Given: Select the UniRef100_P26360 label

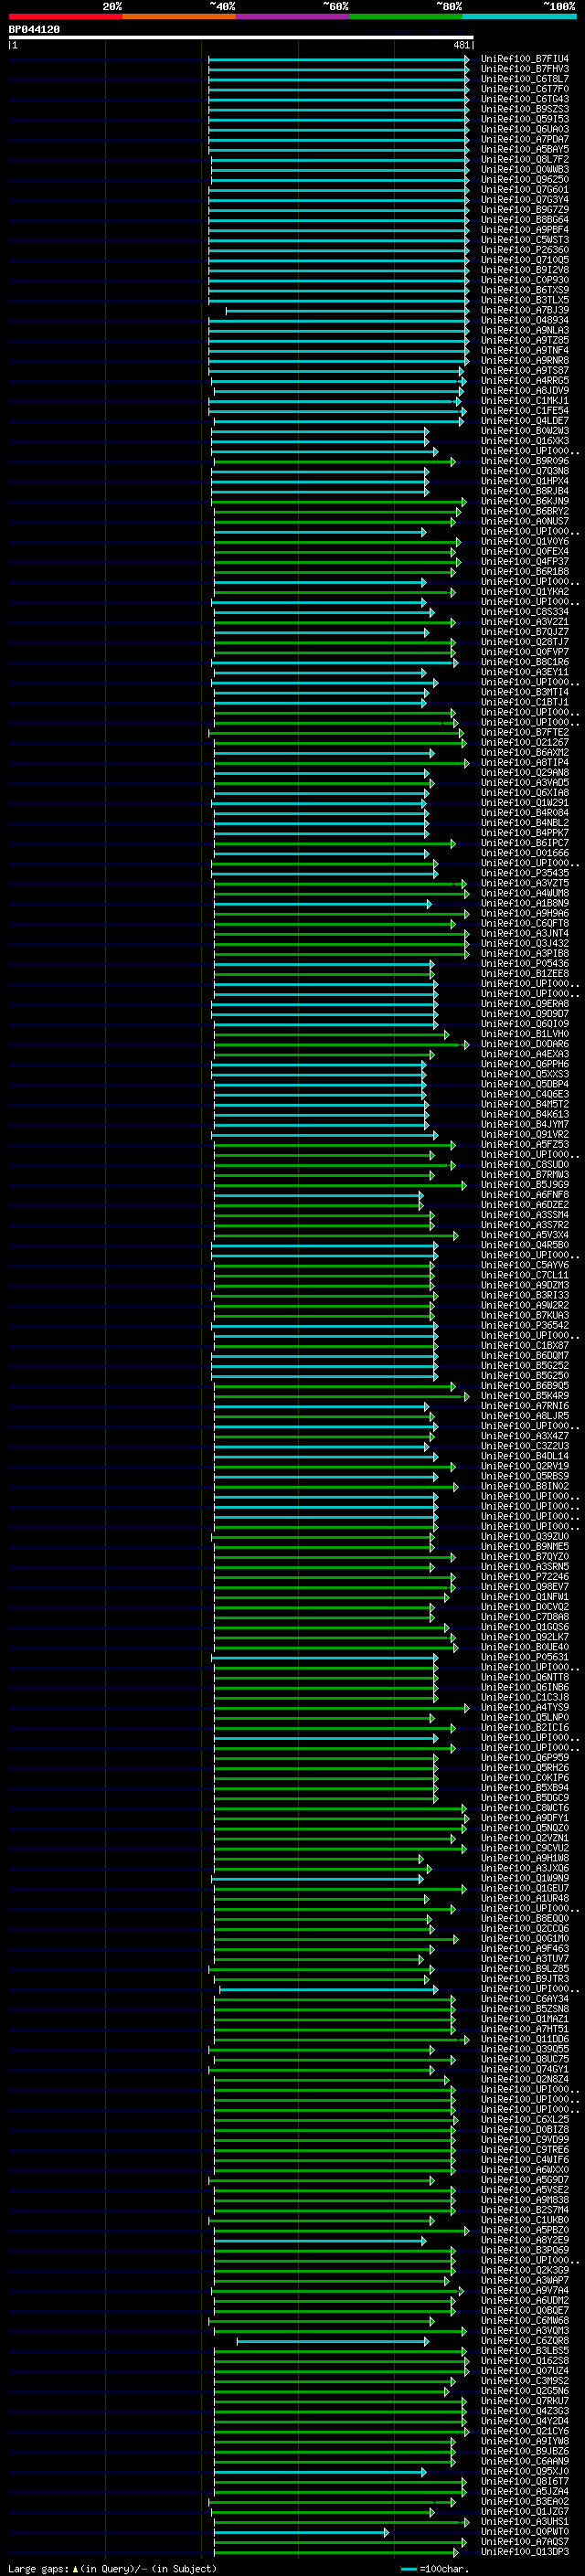Looking at the screenshot, I should point(524,250).
